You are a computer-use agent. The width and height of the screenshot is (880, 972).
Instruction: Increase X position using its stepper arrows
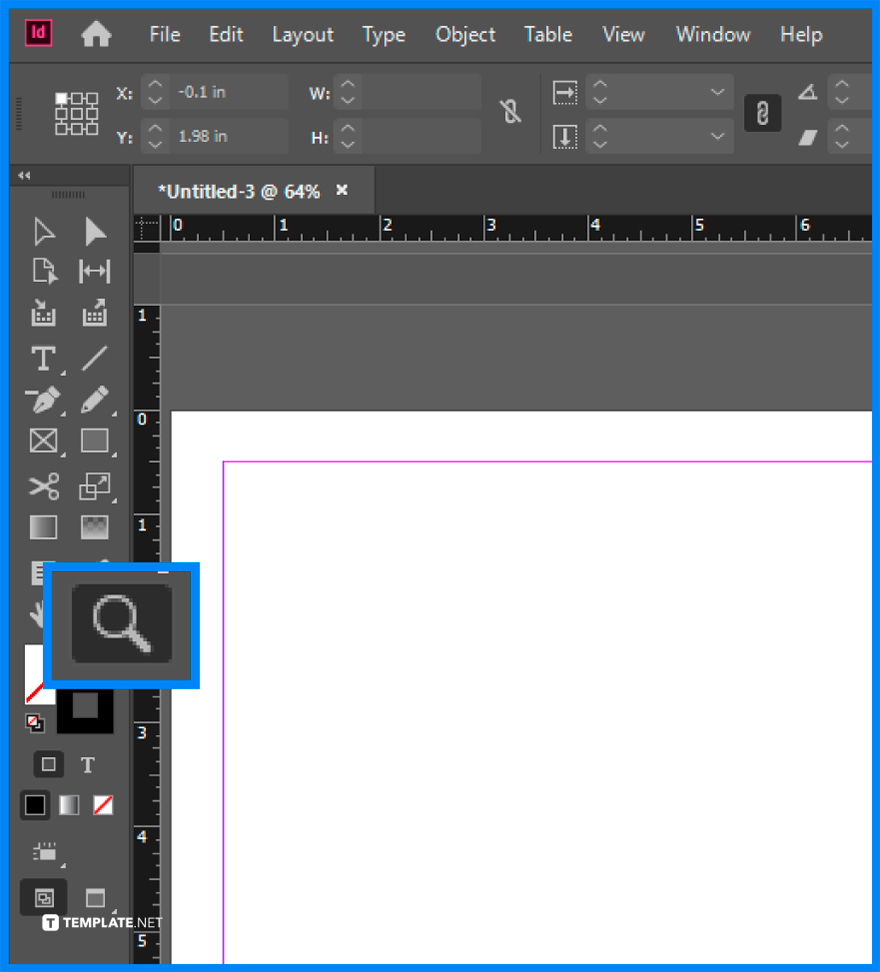tap(155, 86)
